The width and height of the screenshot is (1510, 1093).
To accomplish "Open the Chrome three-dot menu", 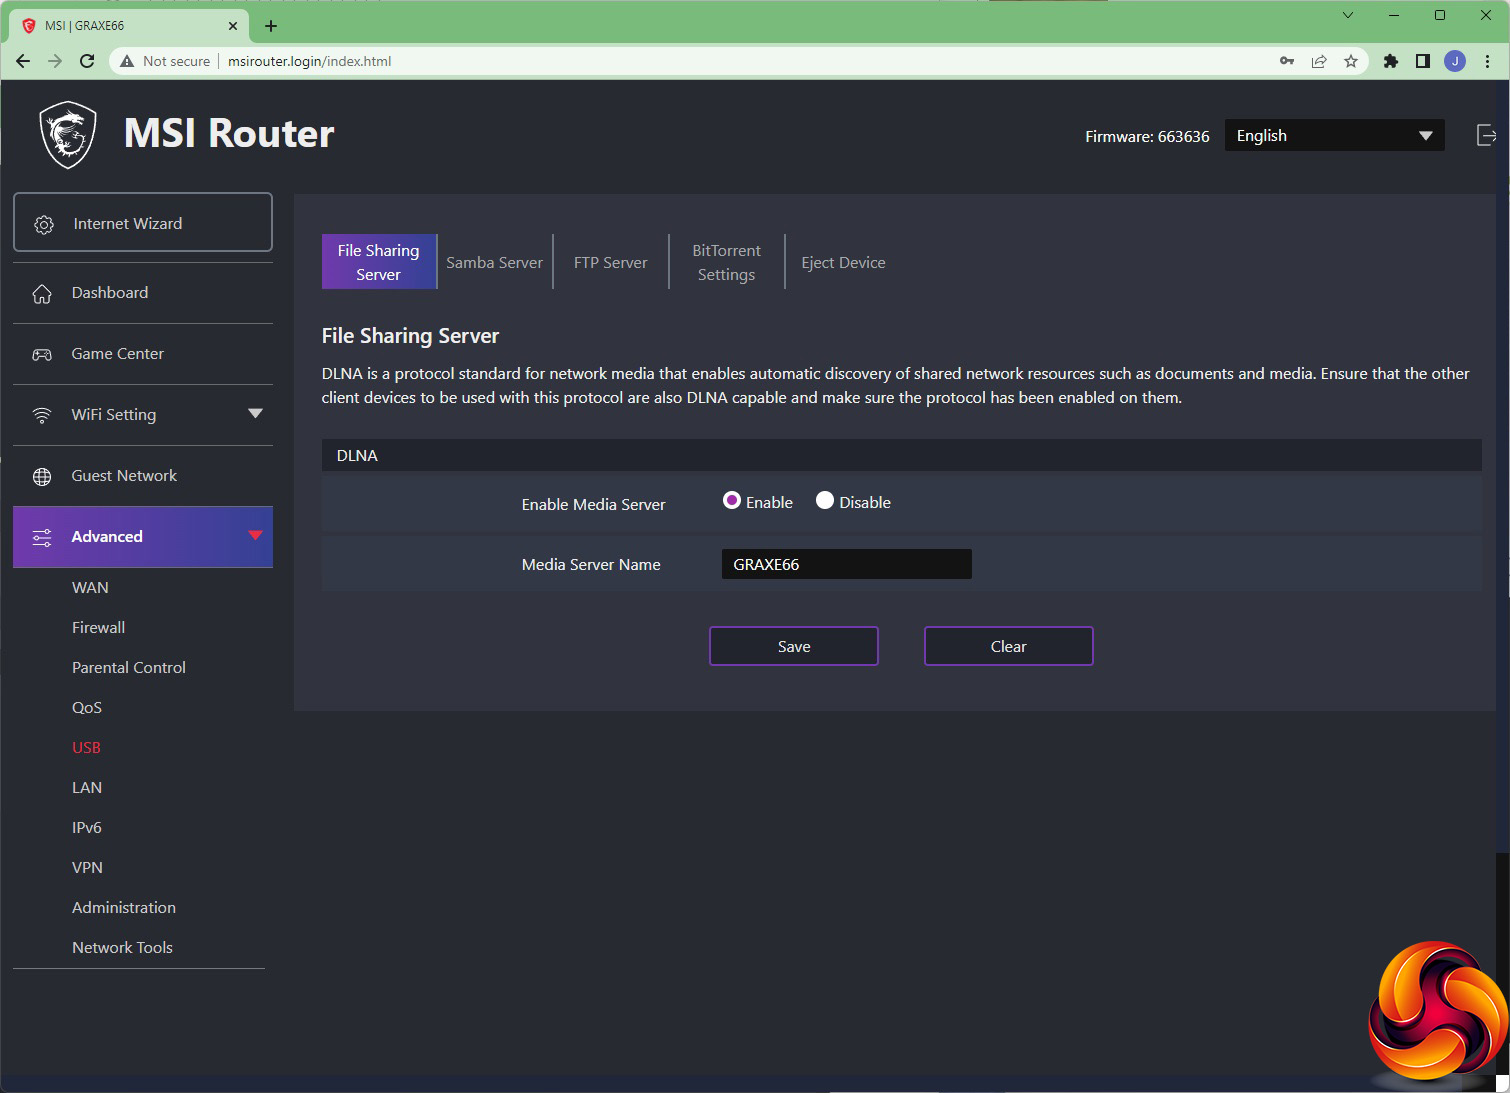I will (1487, 61).
